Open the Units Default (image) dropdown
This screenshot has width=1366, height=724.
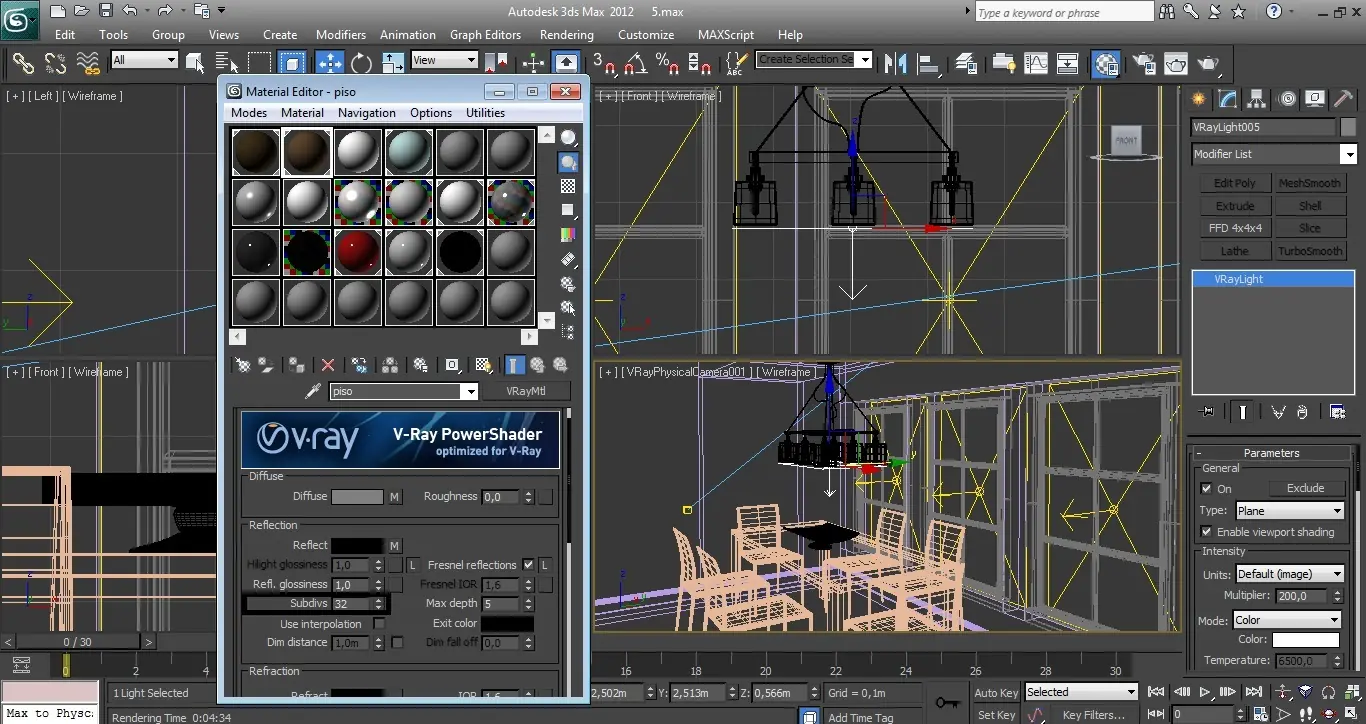coord(1290,574)
